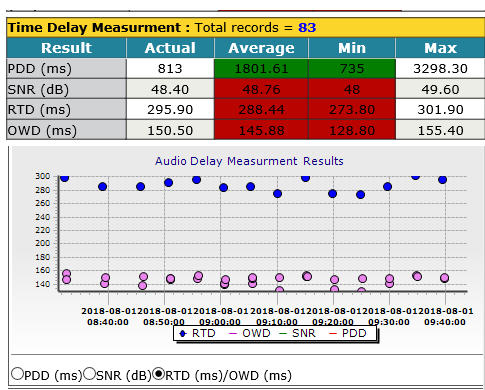Click the green PDD average cell 1801.61
This screenshot has width=485, height=390.
261,69
